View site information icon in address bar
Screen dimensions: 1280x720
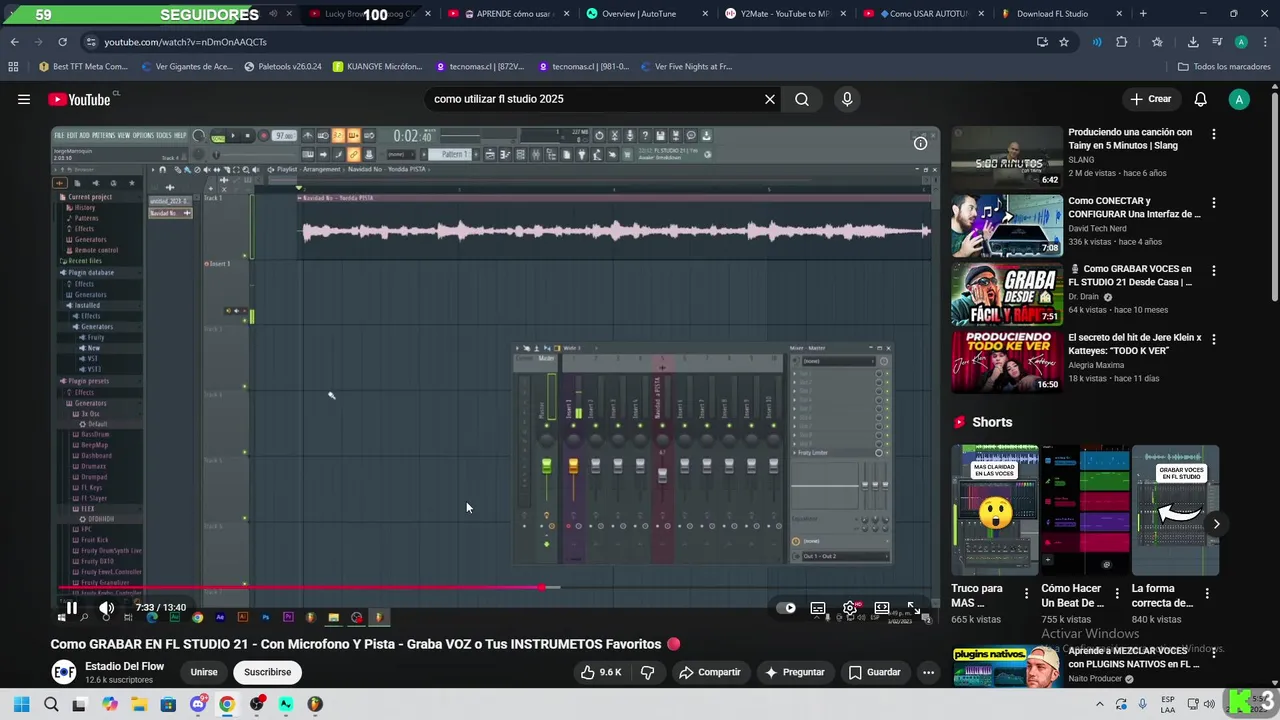point(91,42)
